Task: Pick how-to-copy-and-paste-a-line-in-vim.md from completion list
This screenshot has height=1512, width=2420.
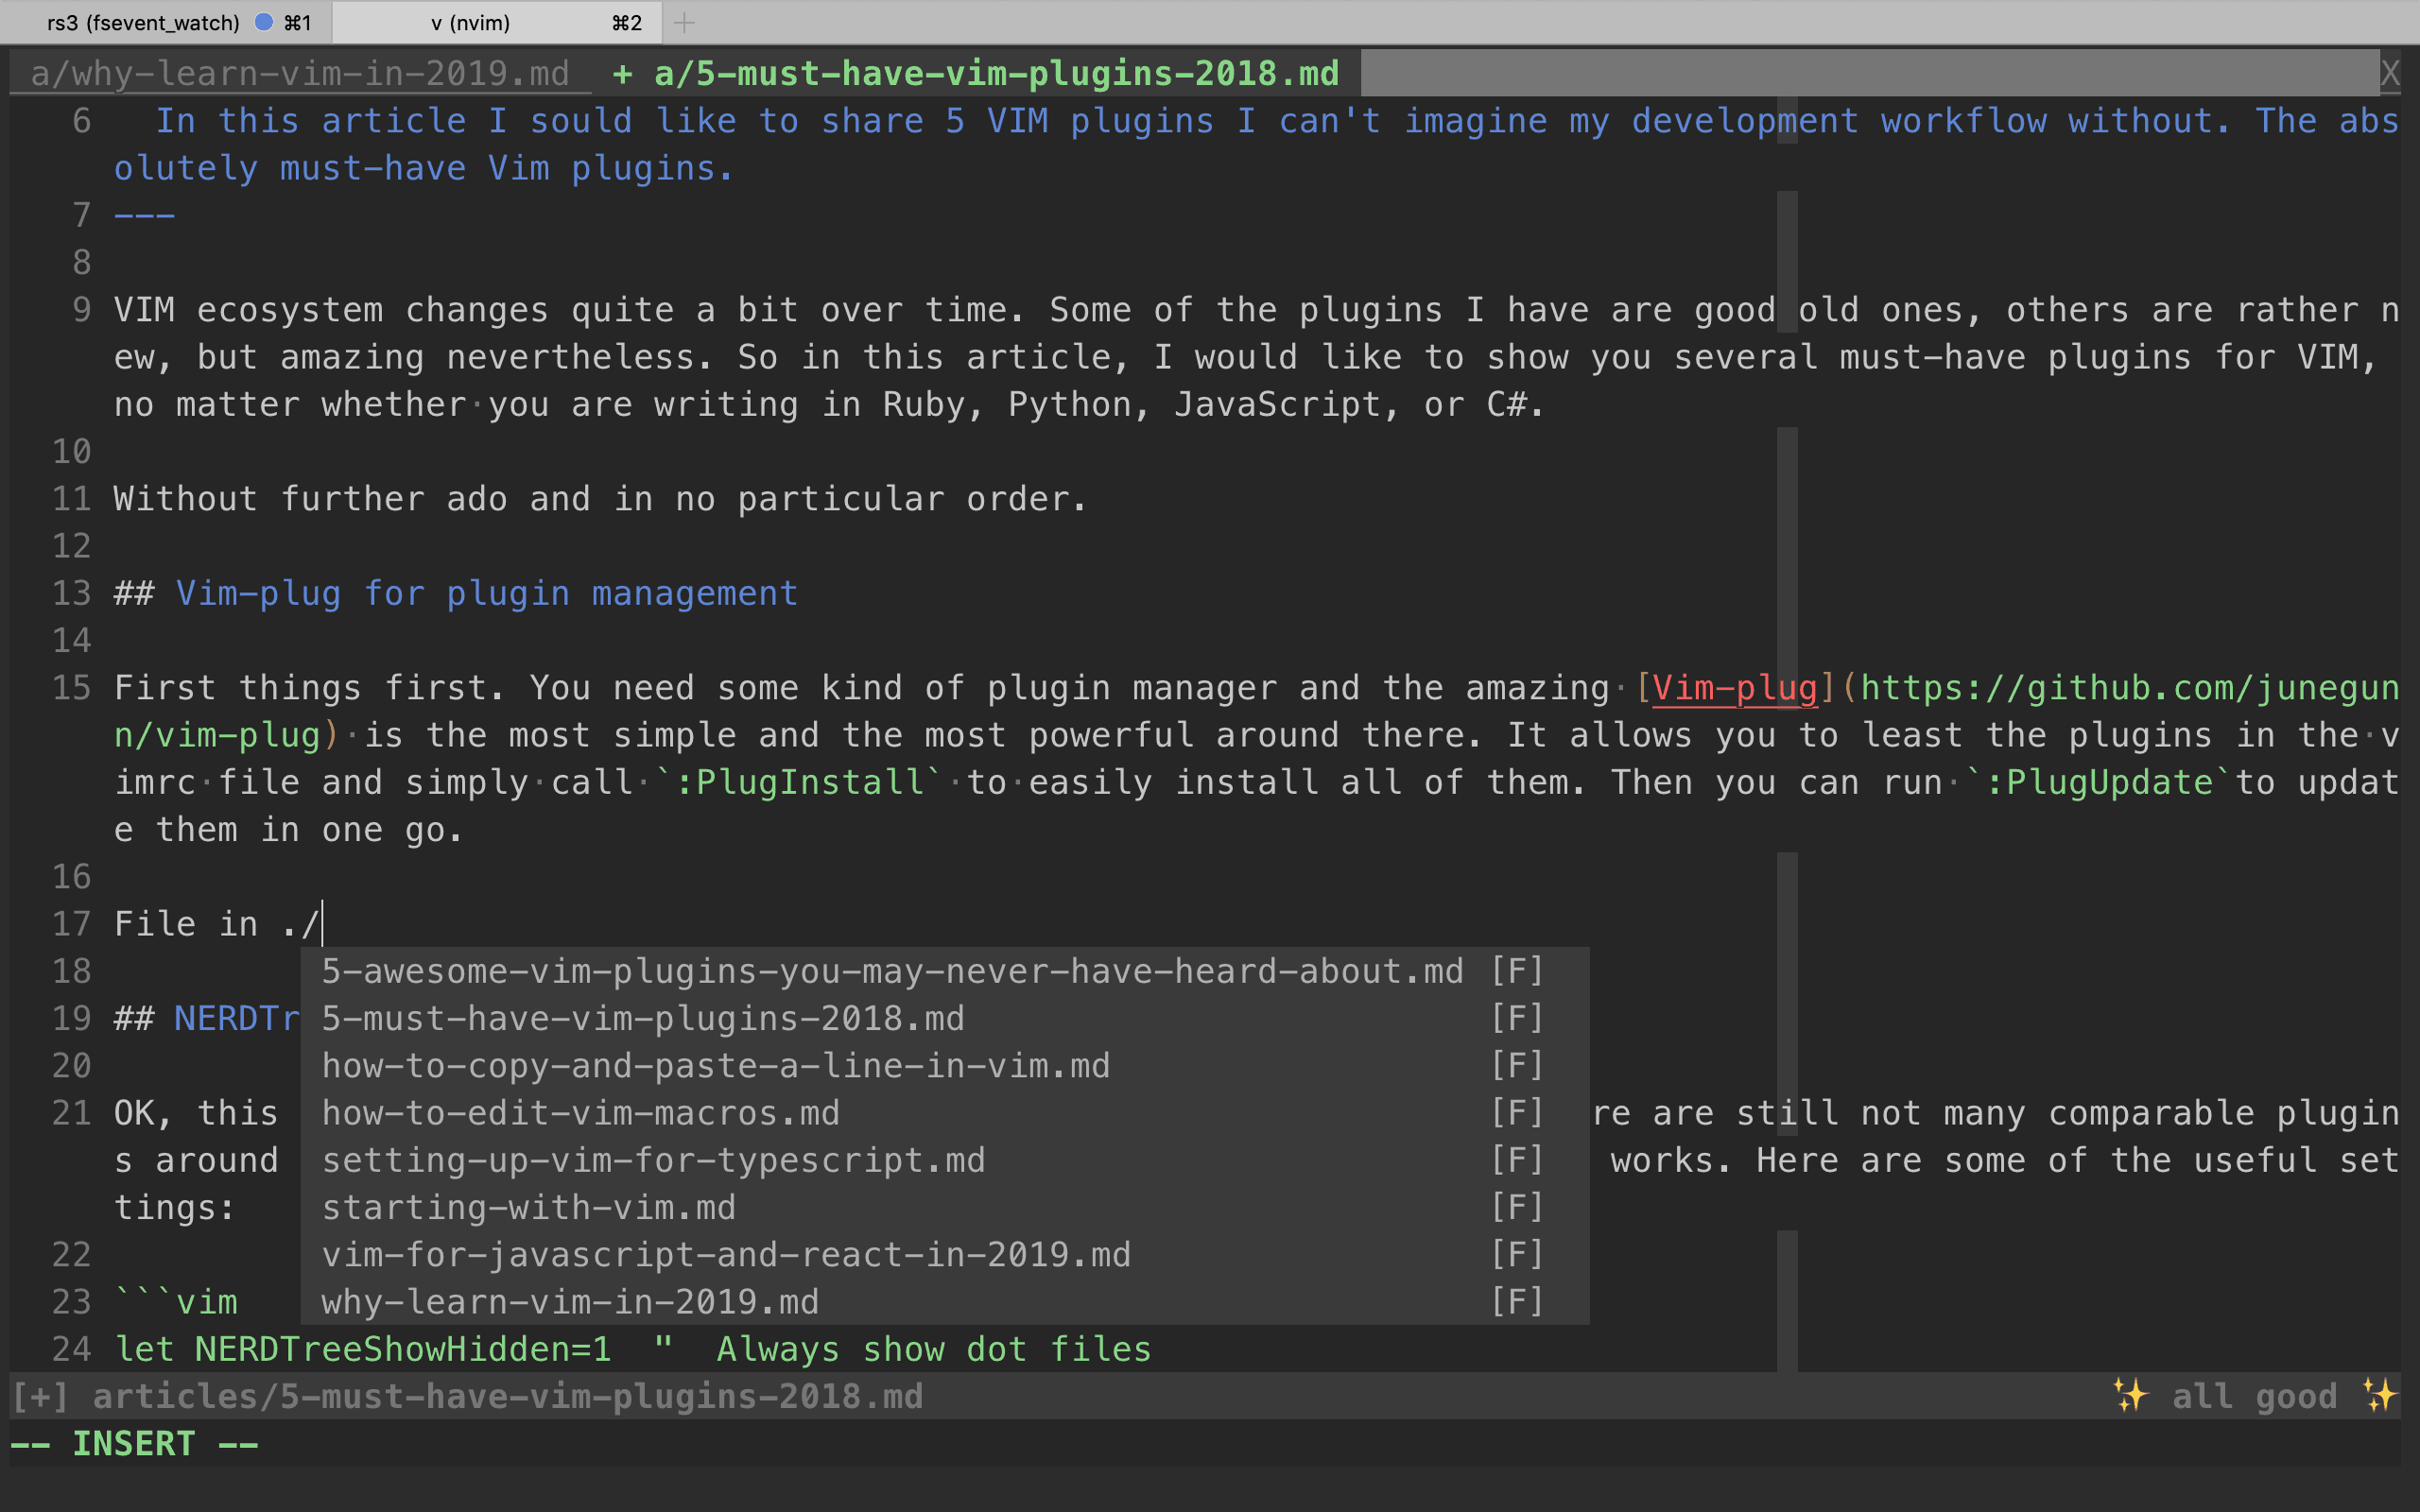Action: (715, 1065)
